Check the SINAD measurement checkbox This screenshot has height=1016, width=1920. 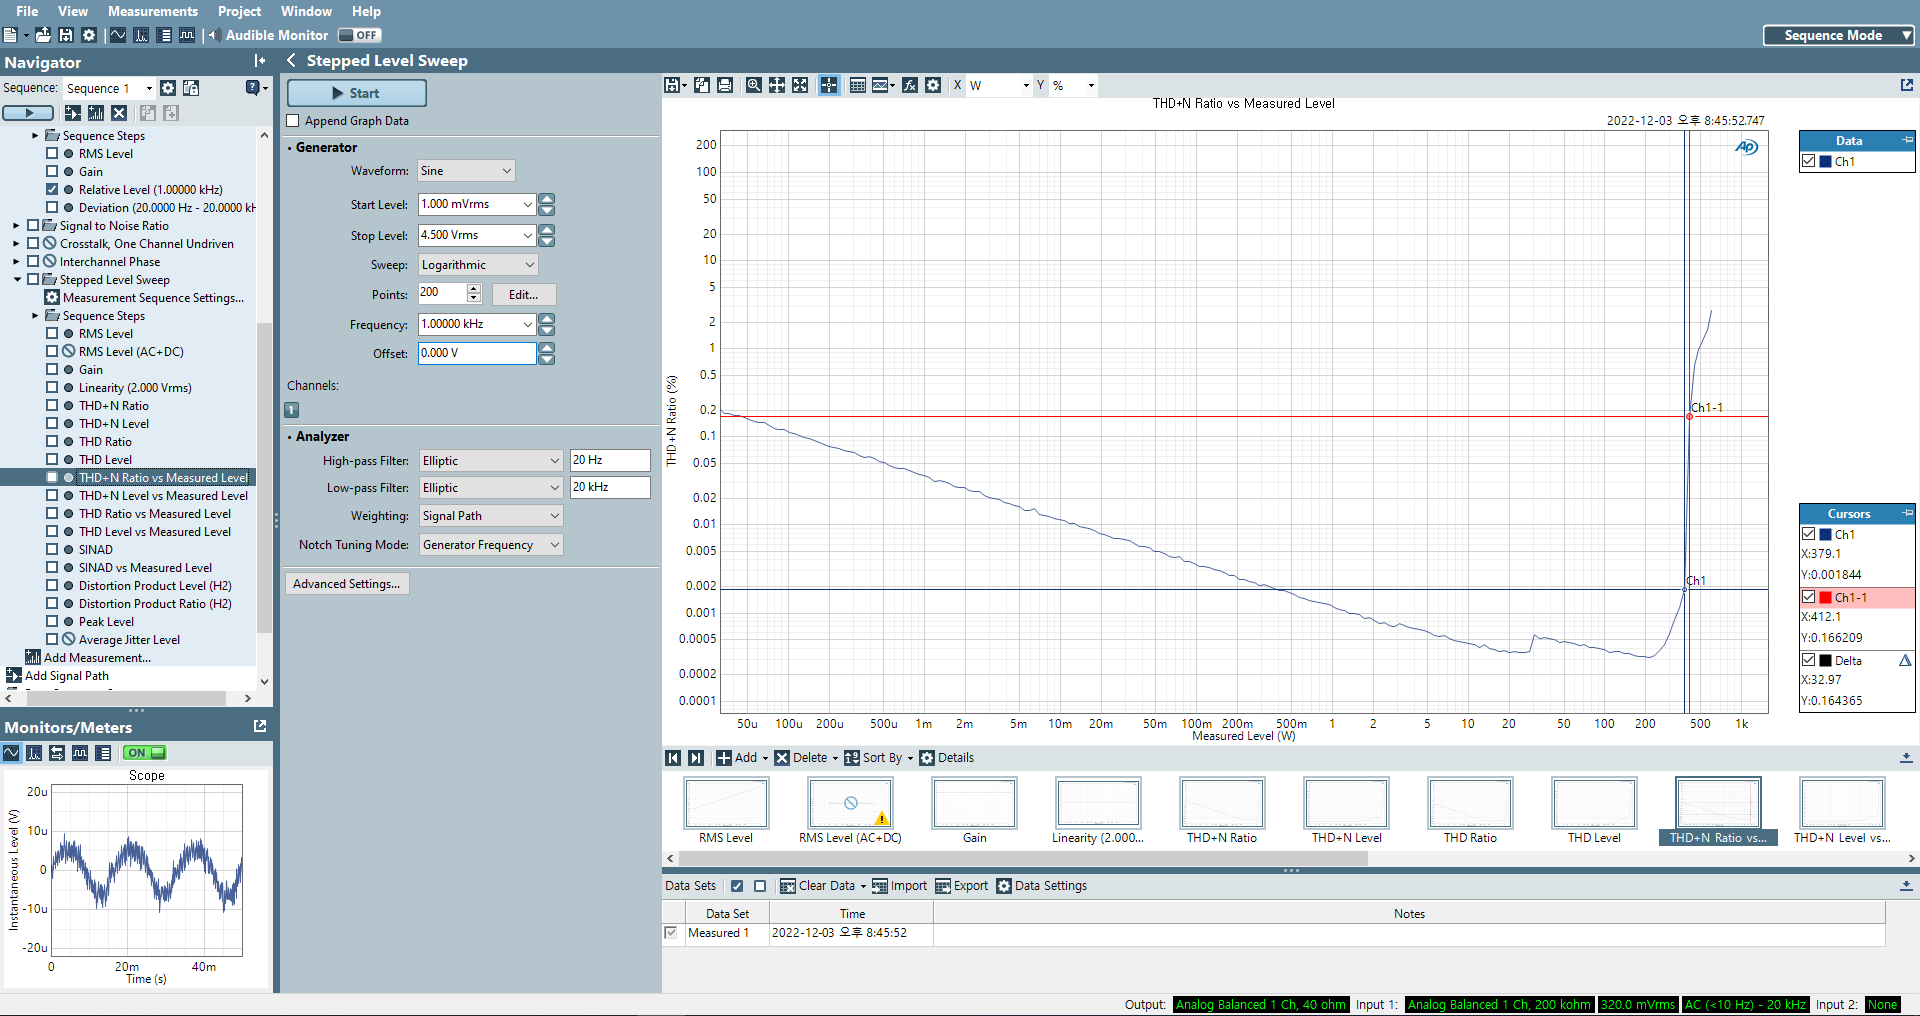click(x=52, y=549)
